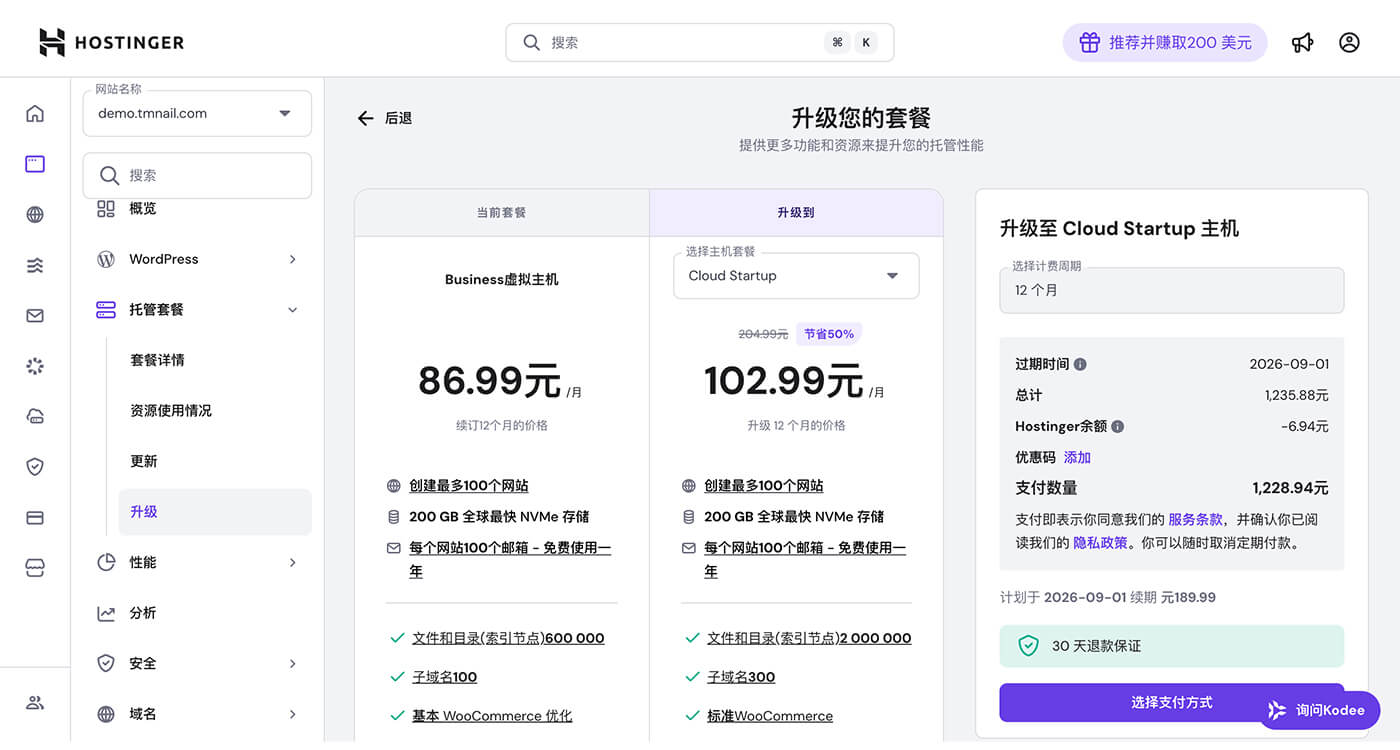Image resolution: width=1400 pixels, height=750 pixels.
Task: Click the 102.99元 upgrade price
Action: click(784, 381)
